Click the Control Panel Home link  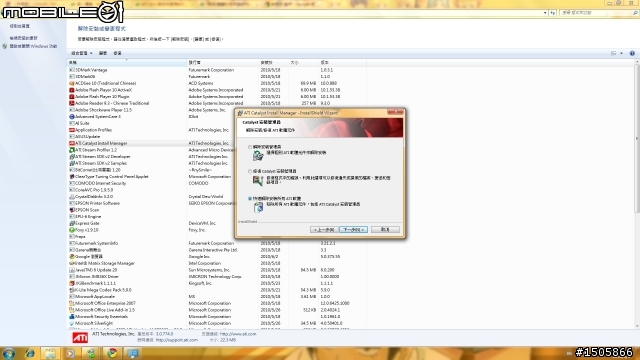point(20,26)
